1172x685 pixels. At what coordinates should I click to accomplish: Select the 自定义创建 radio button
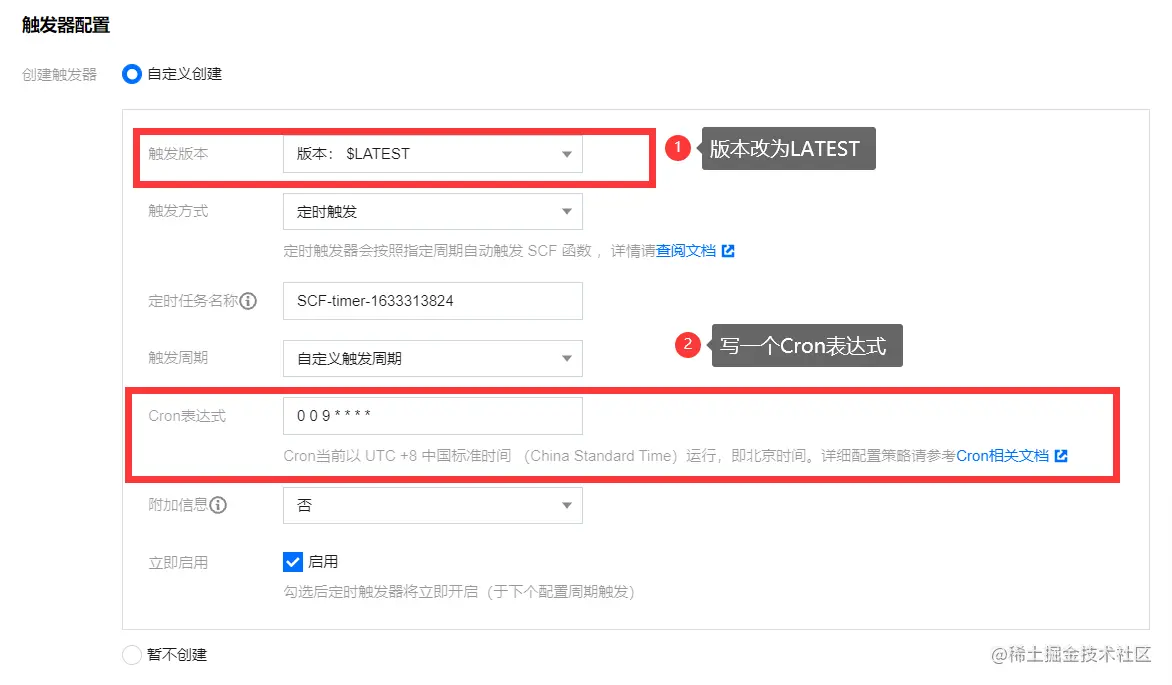click(131, 73)
